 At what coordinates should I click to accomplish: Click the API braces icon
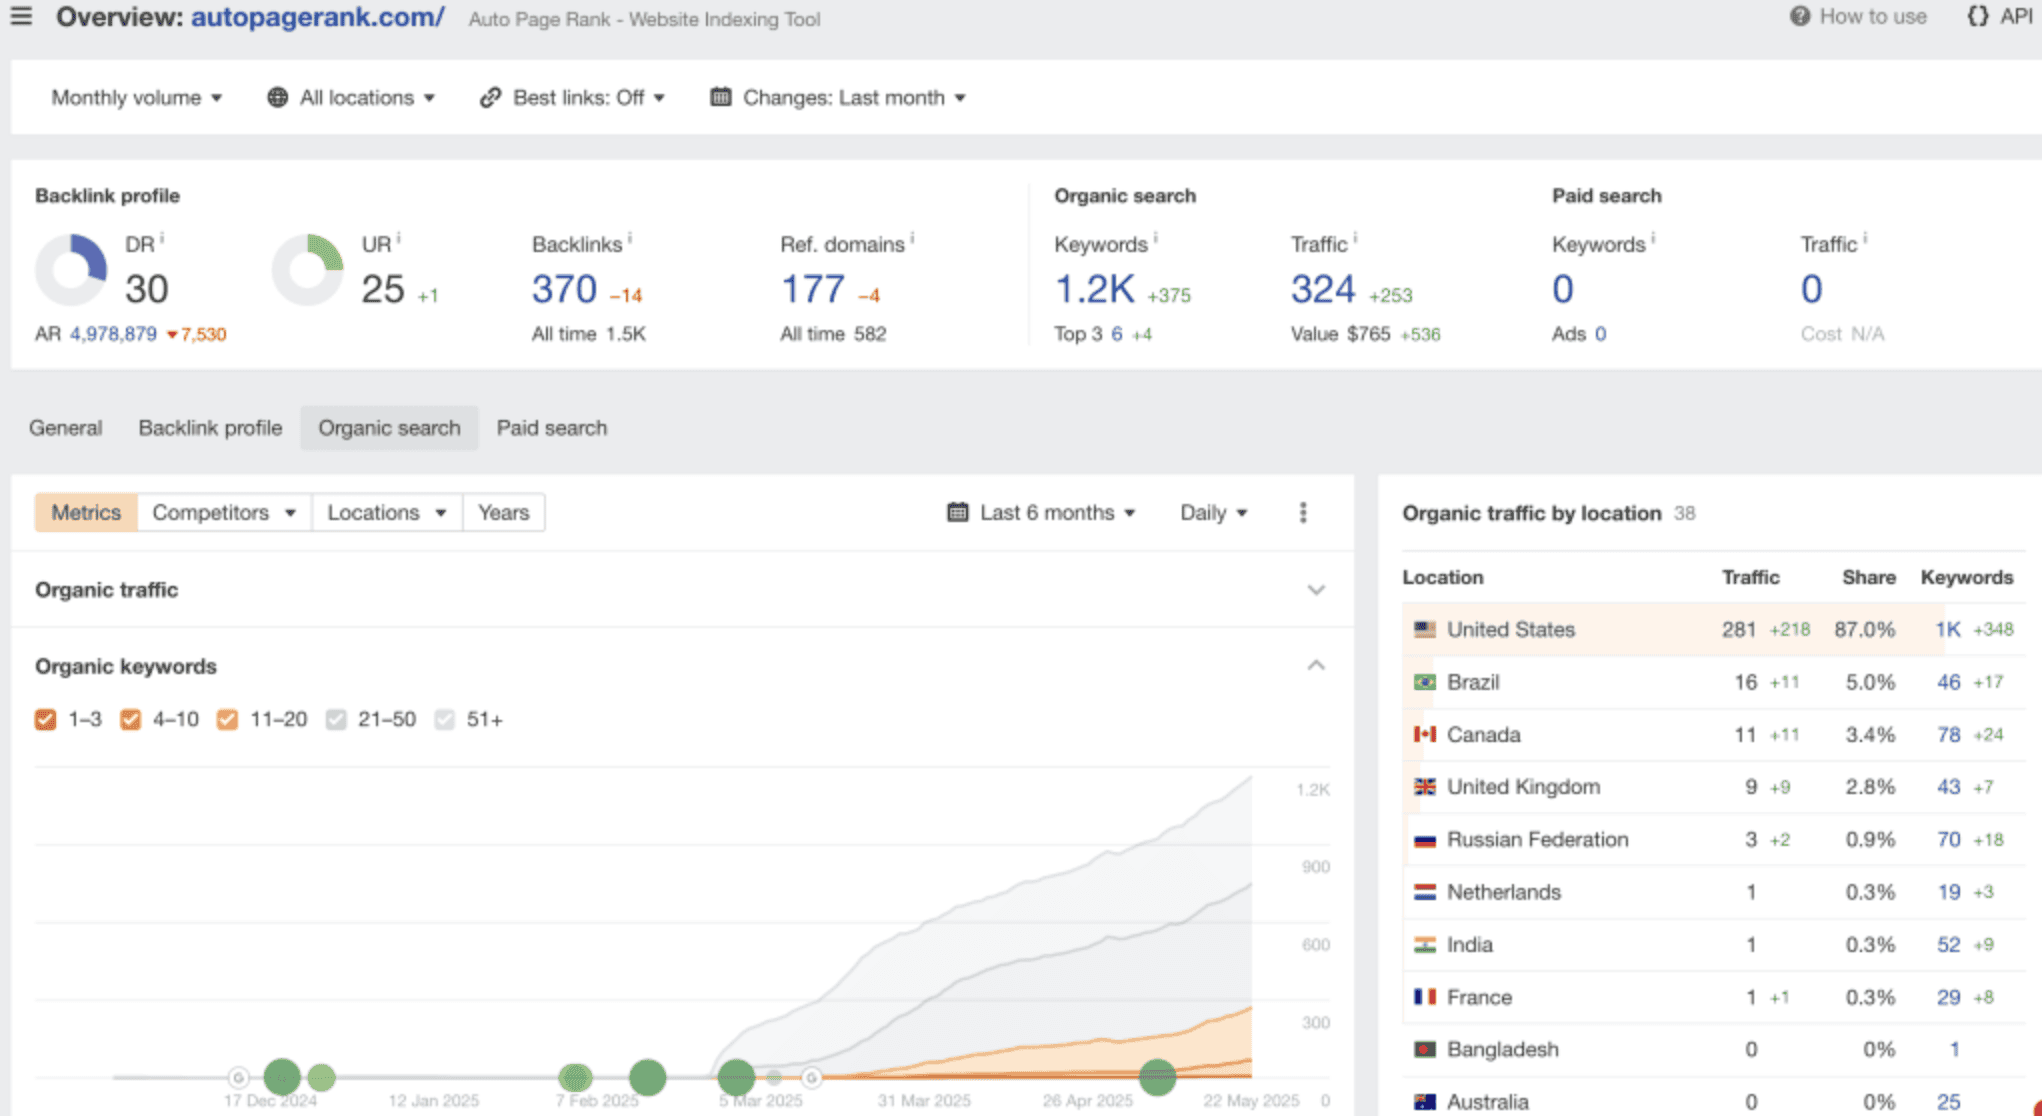pos(1977,17)
